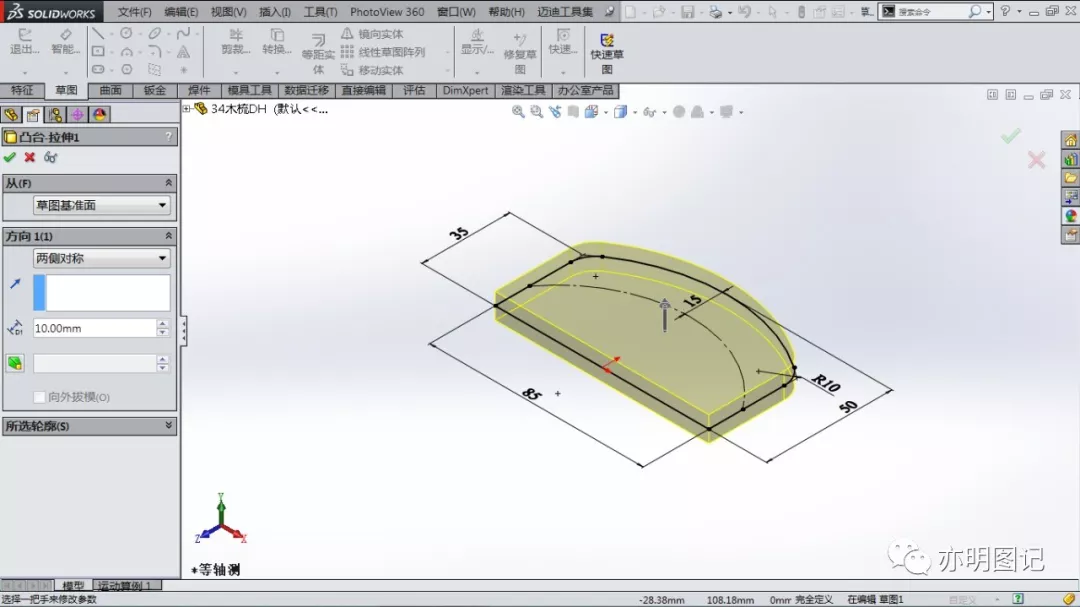Click the Convert Entities tool (转换)
The height and width of the screenshot is (607, 1080).
point(277,41)
